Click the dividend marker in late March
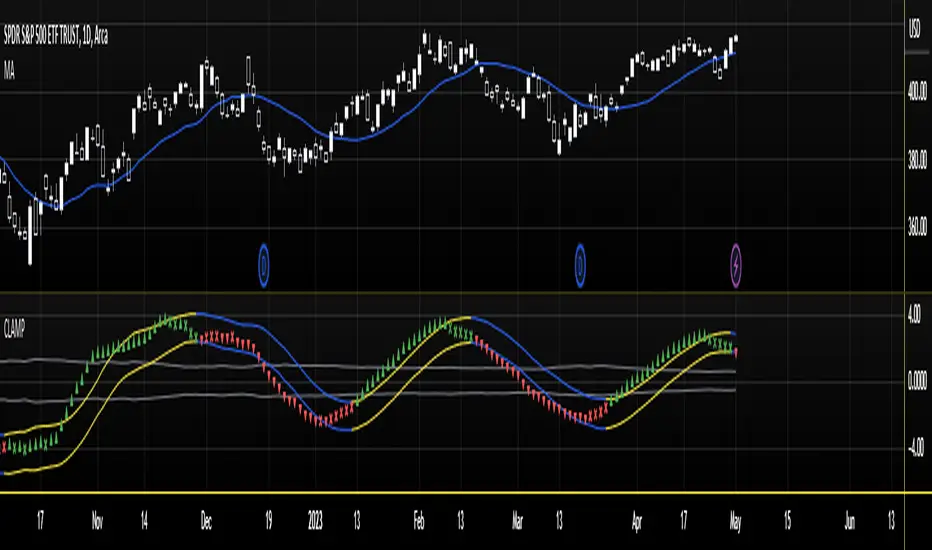Viewport: 932px width, 550px height. pos(581,264)
